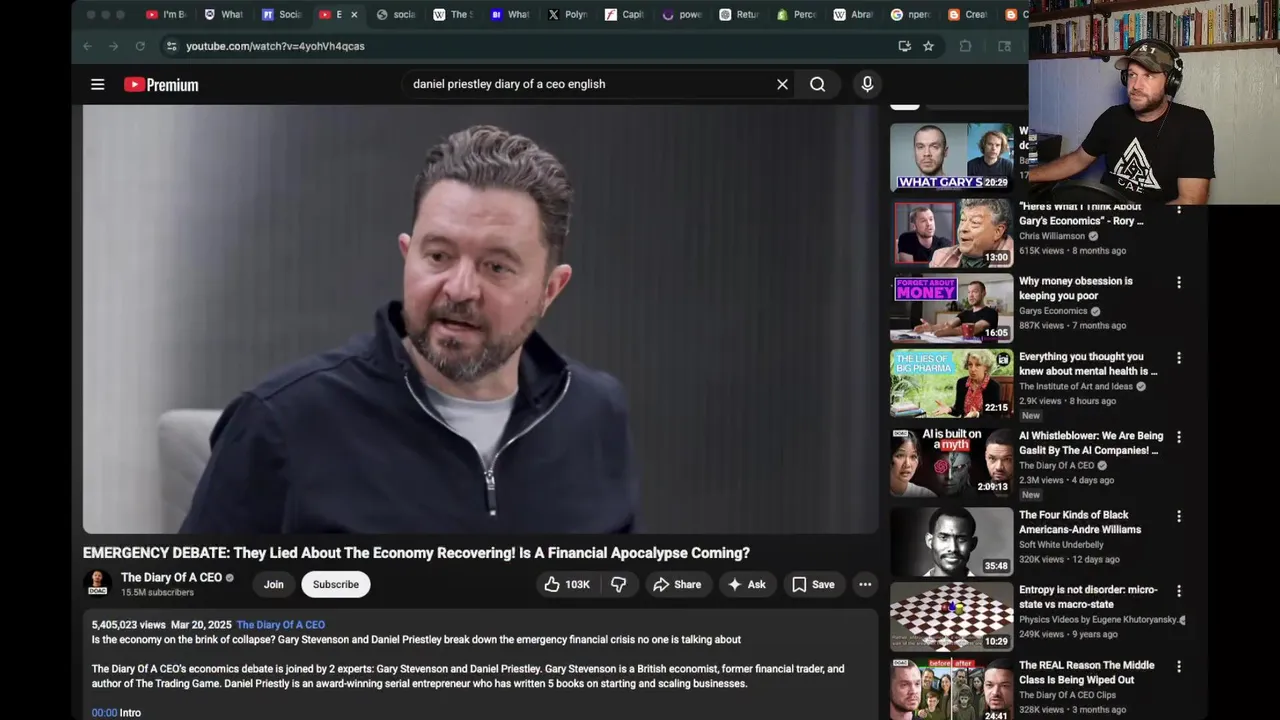View site information icon in address bar
This screenshot has height=720, width=1280.
[x=171, y=46]
